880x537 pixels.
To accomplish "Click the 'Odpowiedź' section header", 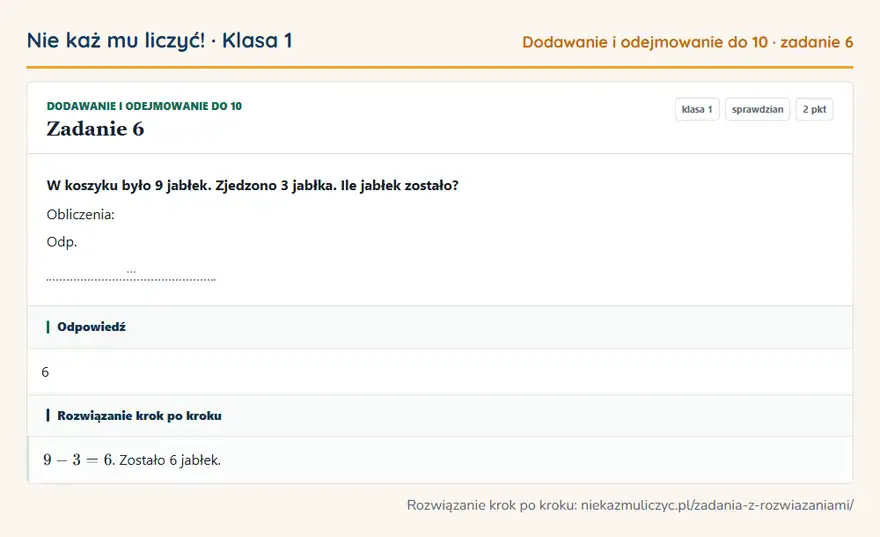I will 440,327.
